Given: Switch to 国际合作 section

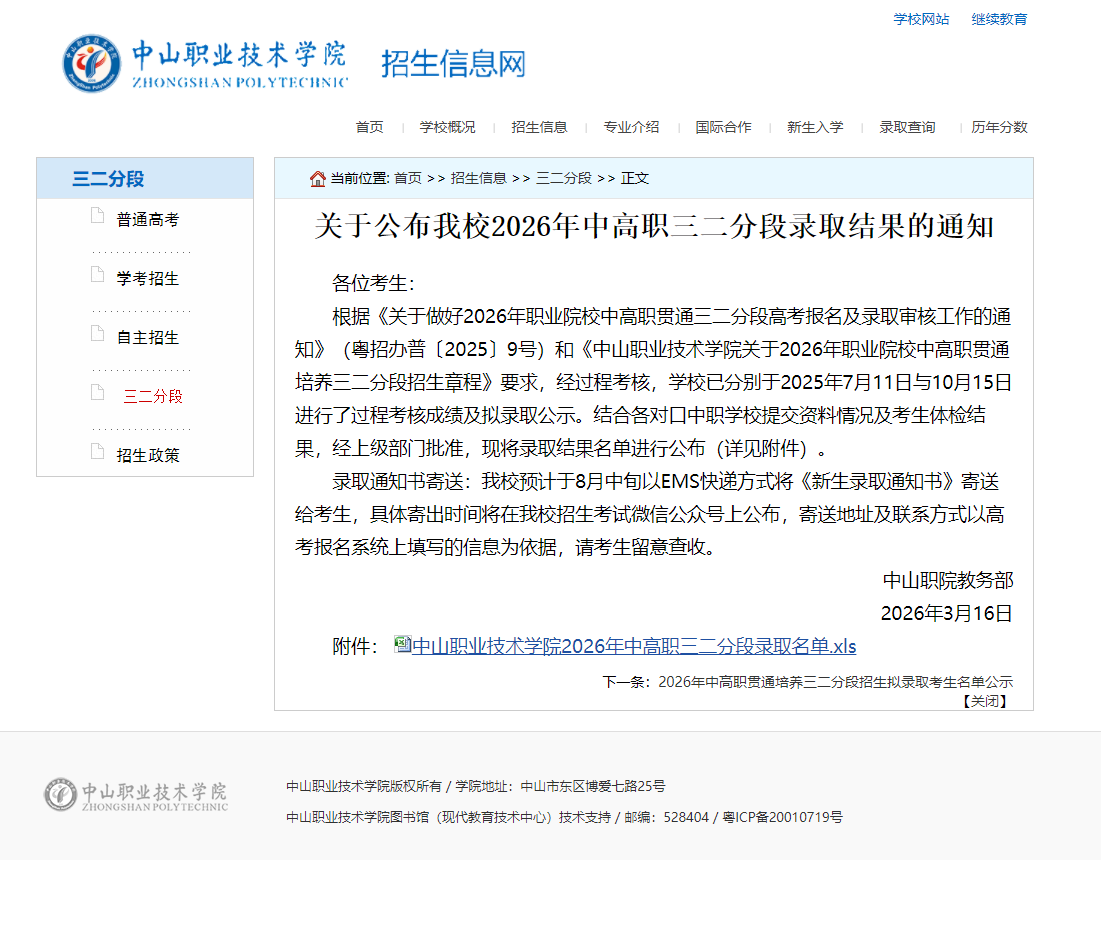Looking at the screenshot, I should (x=723, y=127).
